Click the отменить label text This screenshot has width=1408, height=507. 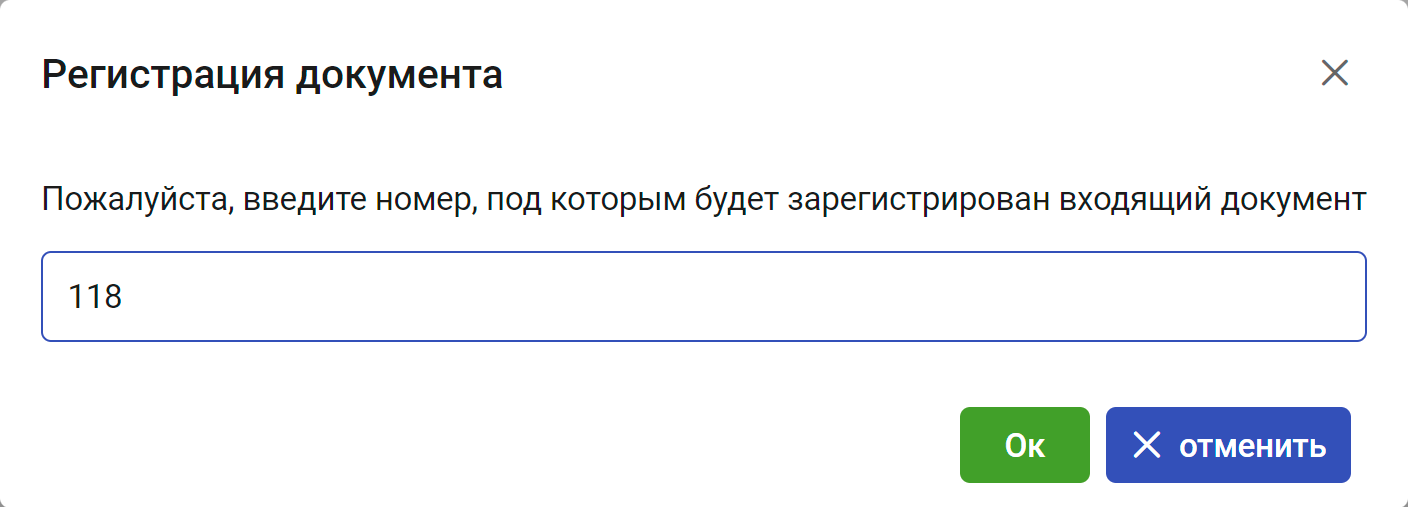coord(1253,446)
